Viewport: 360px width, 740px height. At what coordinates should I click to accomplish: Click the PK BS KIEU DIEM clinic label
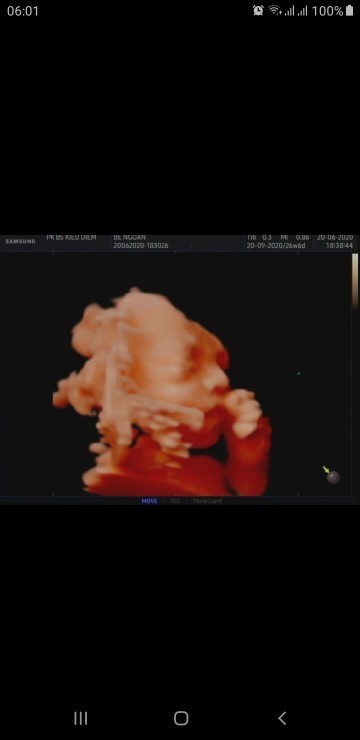tap(71, 237)
